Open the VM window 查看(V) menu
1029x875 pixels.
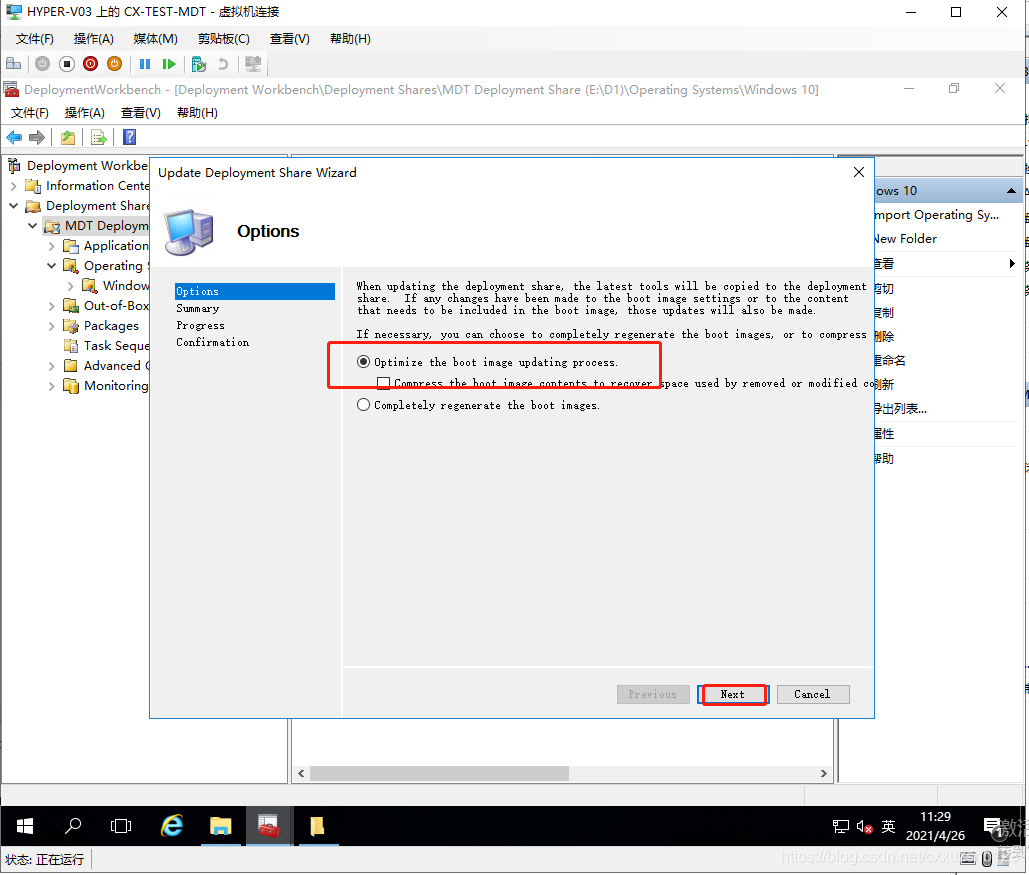coord(289,39)
